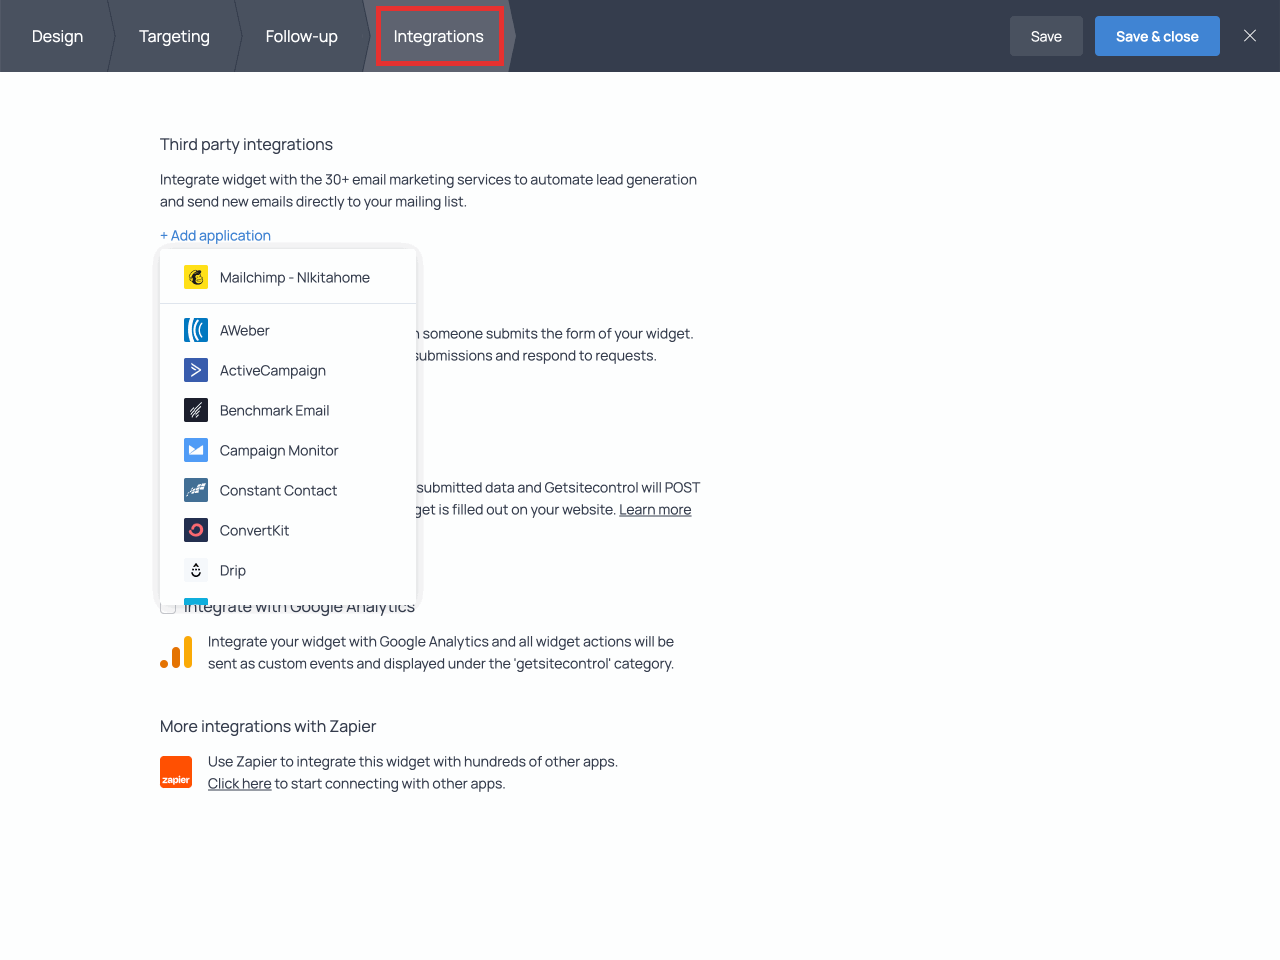Click the orange Zapier logo
This screenshot has width=1280, height=960.
176,772
